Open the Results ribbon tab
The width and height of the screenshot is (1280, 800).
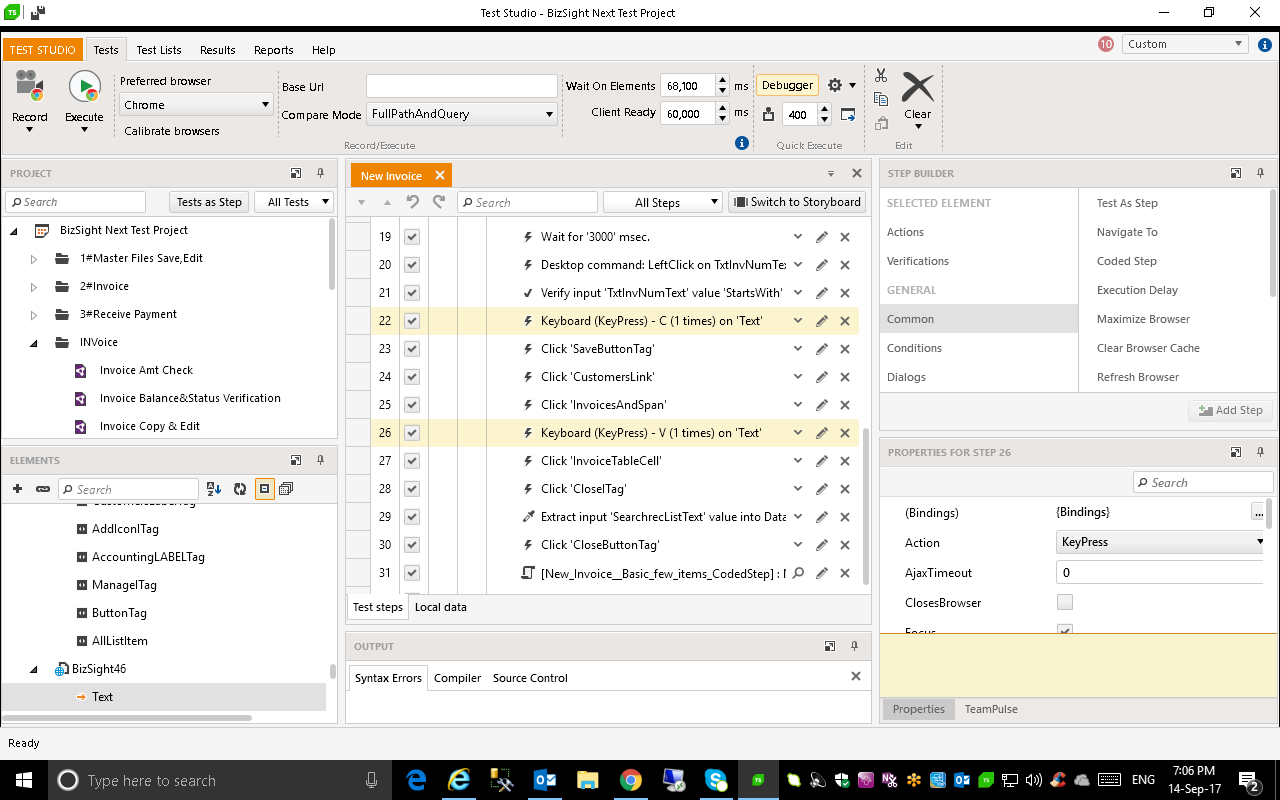pyautogui.click(x=217, y=50)
